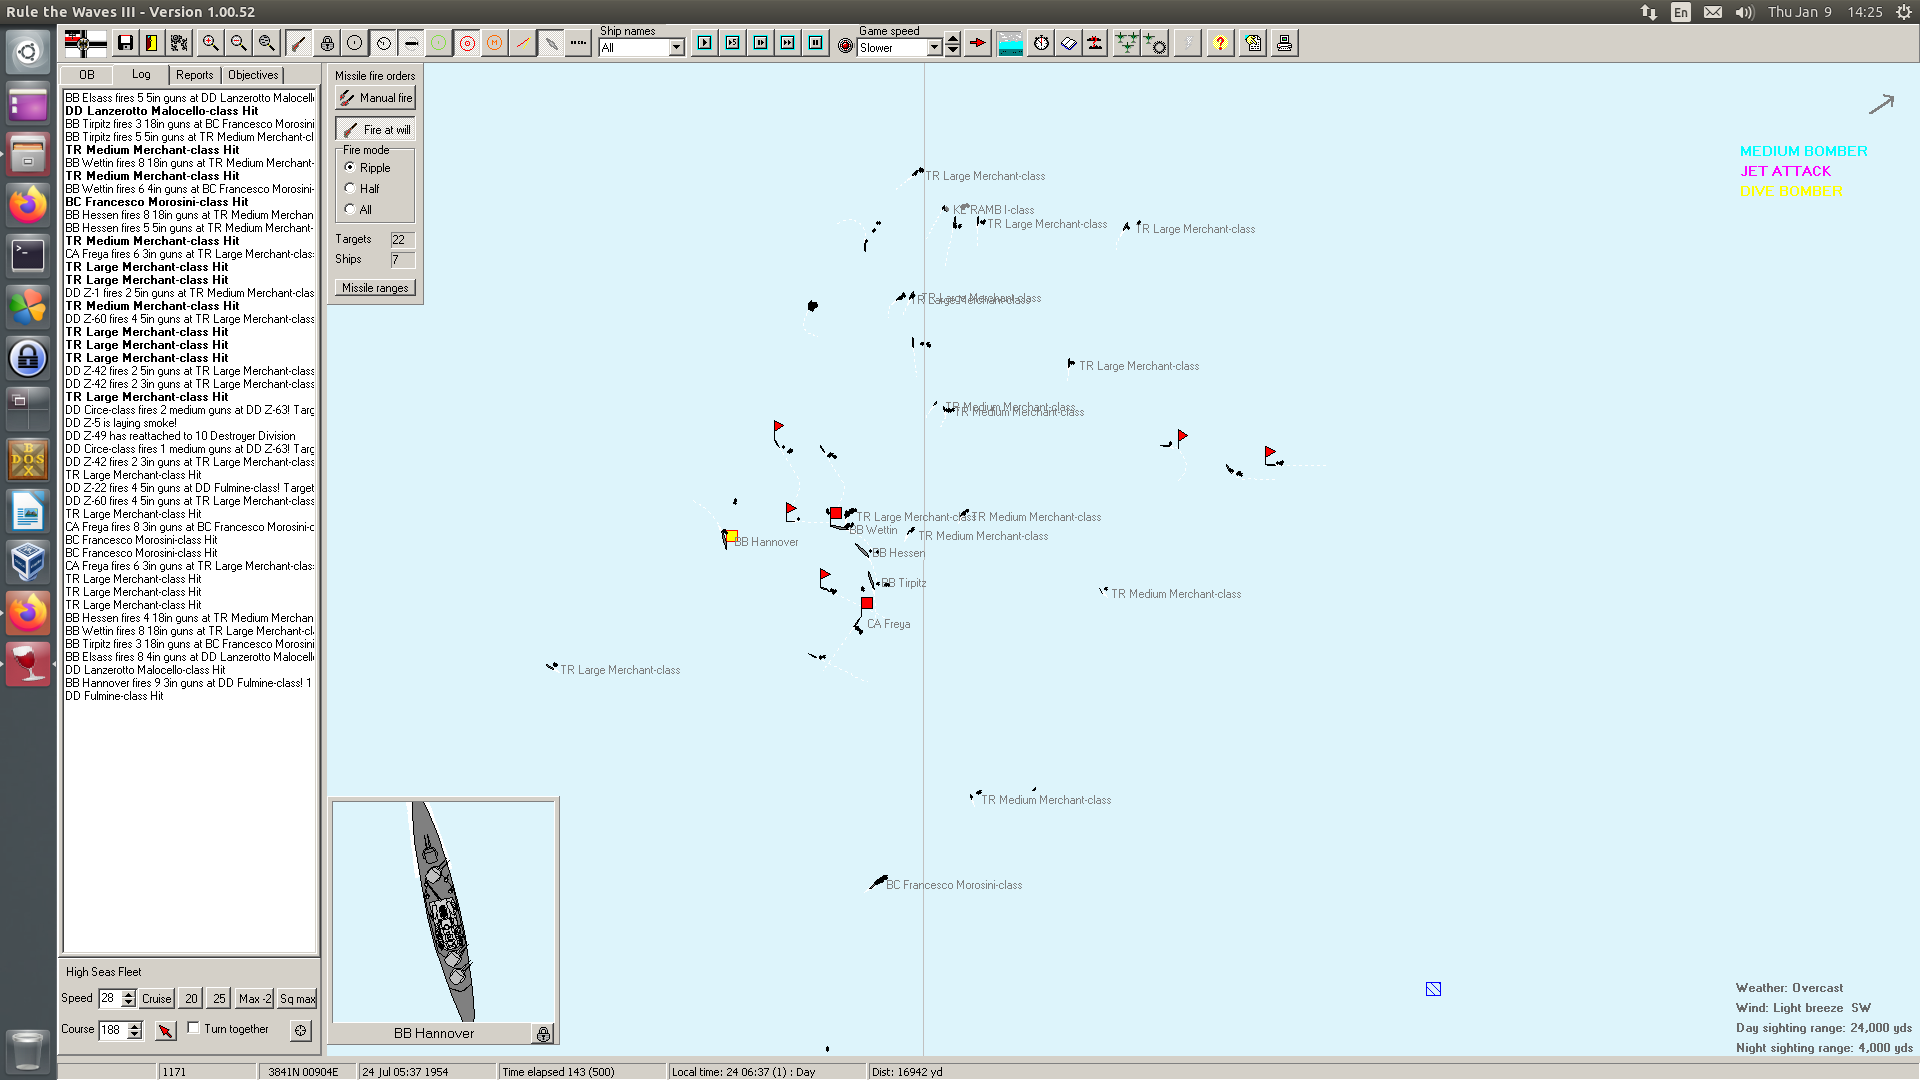1920x1080 pixels.
Task: Open the Reports tab
Action: click(x=195, y=75)
